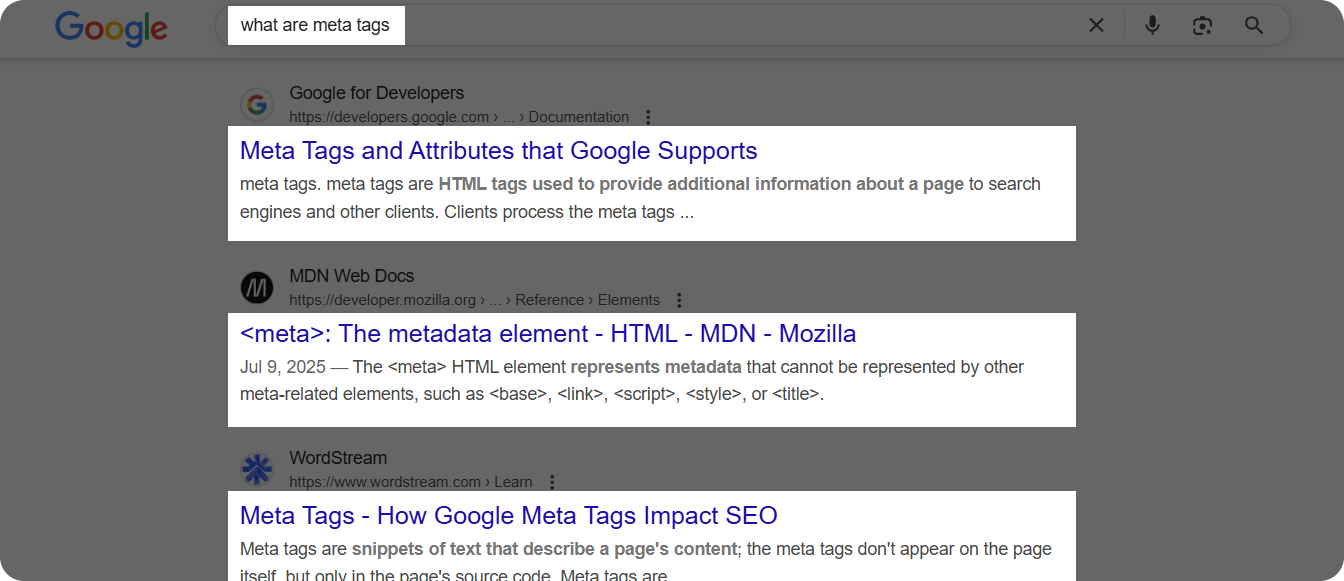The height and width of the screenshot is (581, 1344).
Task: Open more options for Google Developers result
Action: (x=648, y=117)
